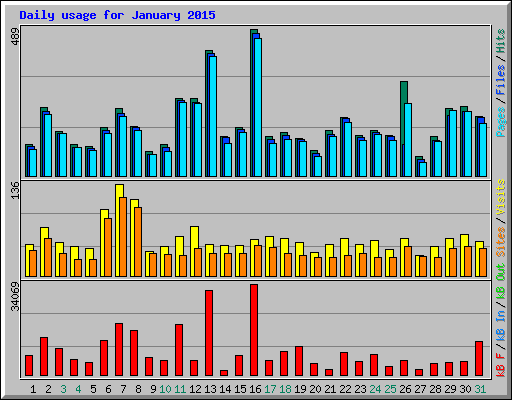This screenshot has width=512, height=400.
Task: Click the orange sites bar for day 8
Action: (x=138, y=242)
